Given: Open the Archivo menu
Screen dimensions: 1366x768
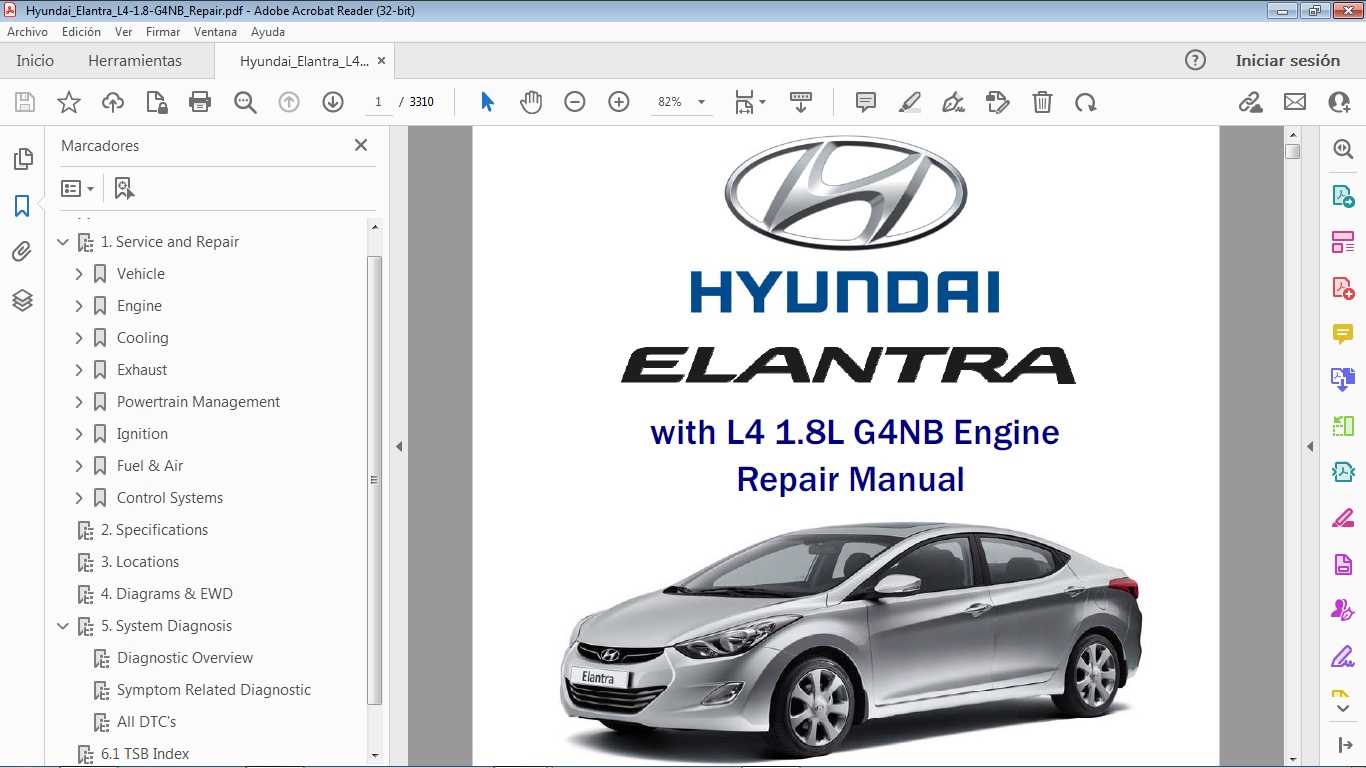Looking at the screenshot, I should click(x=28, y=32).
